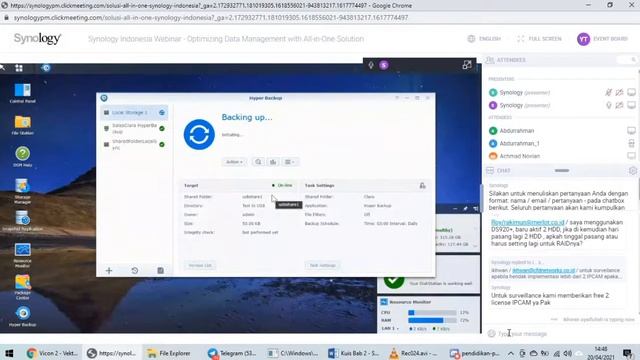
Task: Click the Task Settings button
Action: coord(322,265)
